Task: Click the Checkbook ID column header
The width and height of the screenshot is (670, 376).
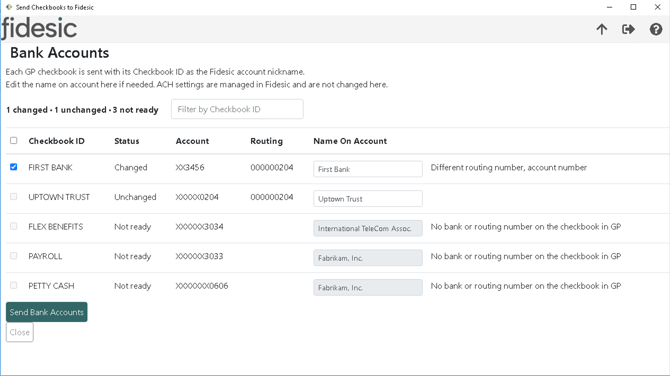Action: coord(56,141)
